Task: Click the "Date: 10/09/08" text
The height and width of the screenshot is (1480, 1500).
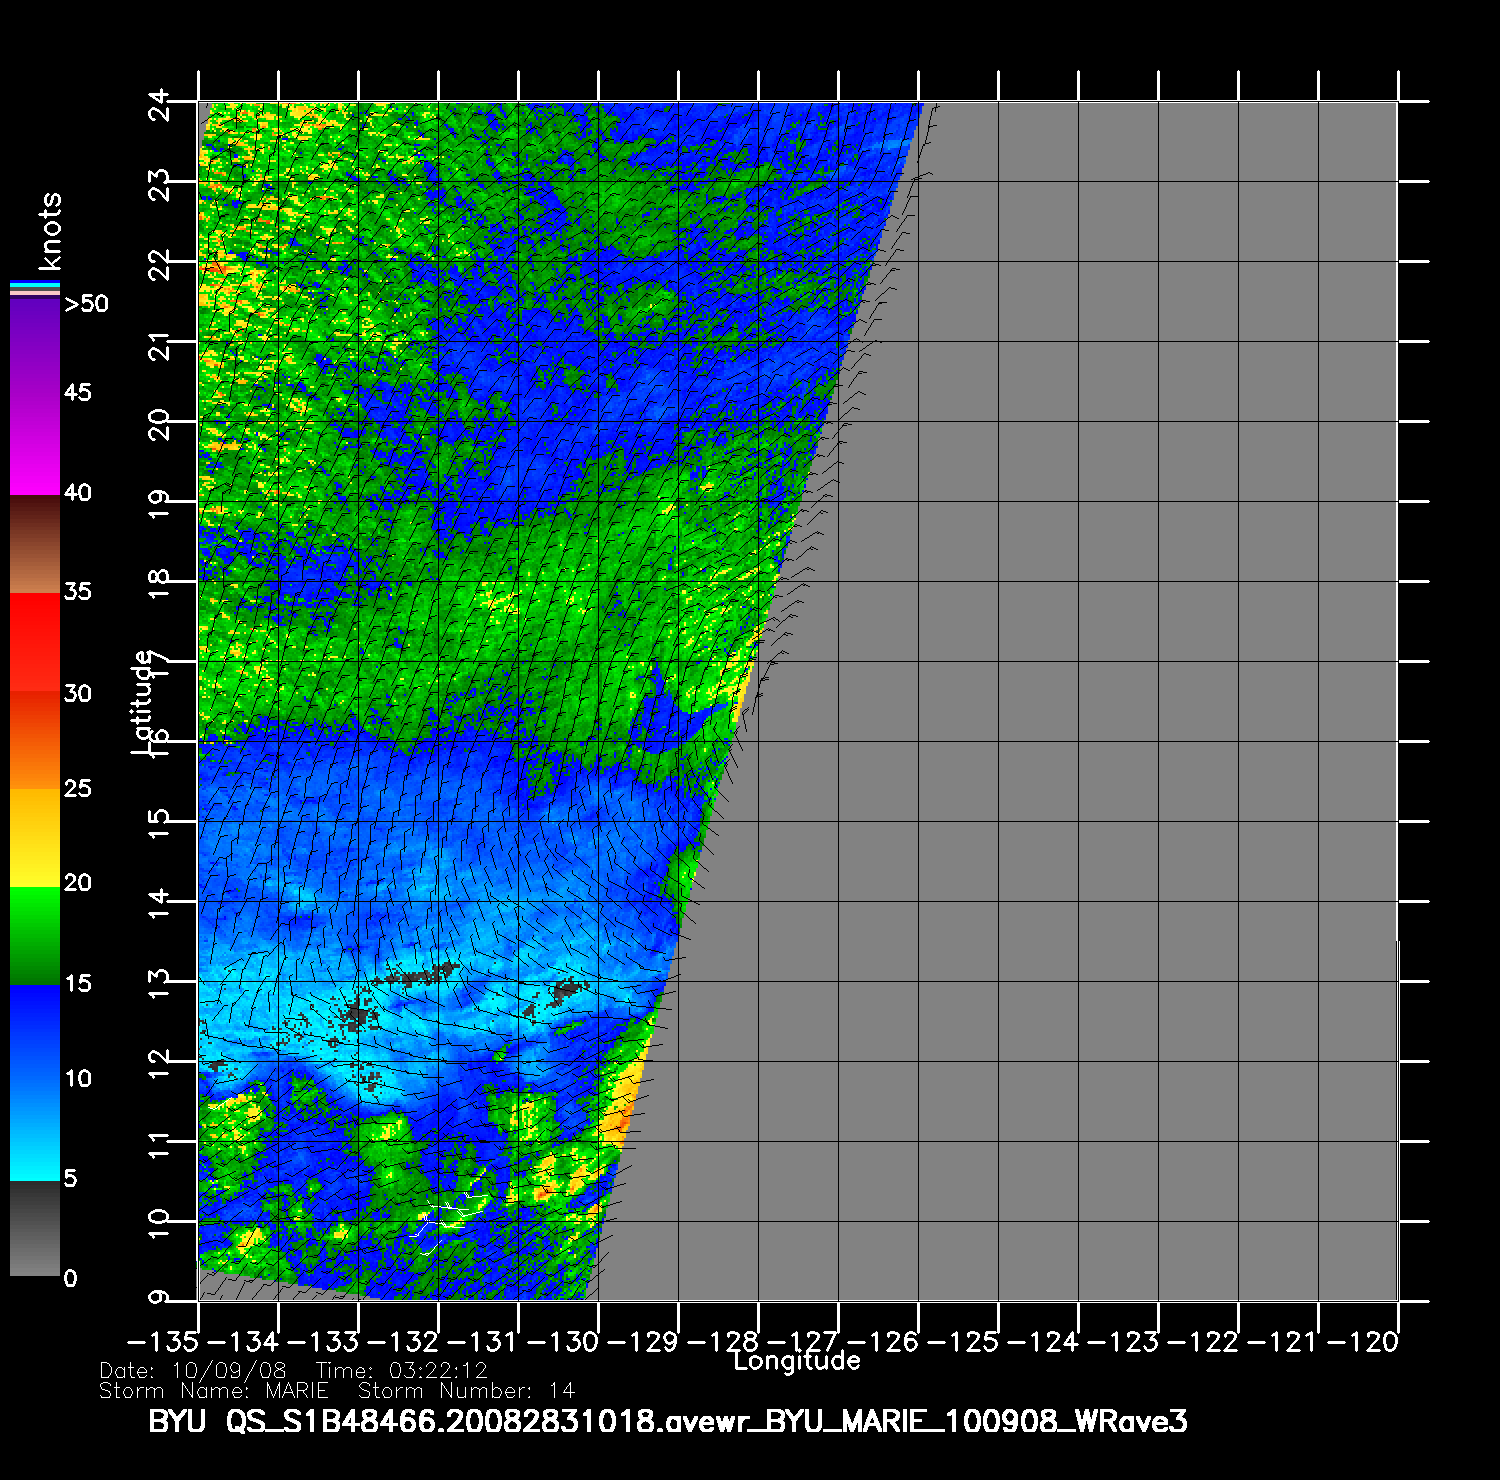Action: [x=192, y=1370]
